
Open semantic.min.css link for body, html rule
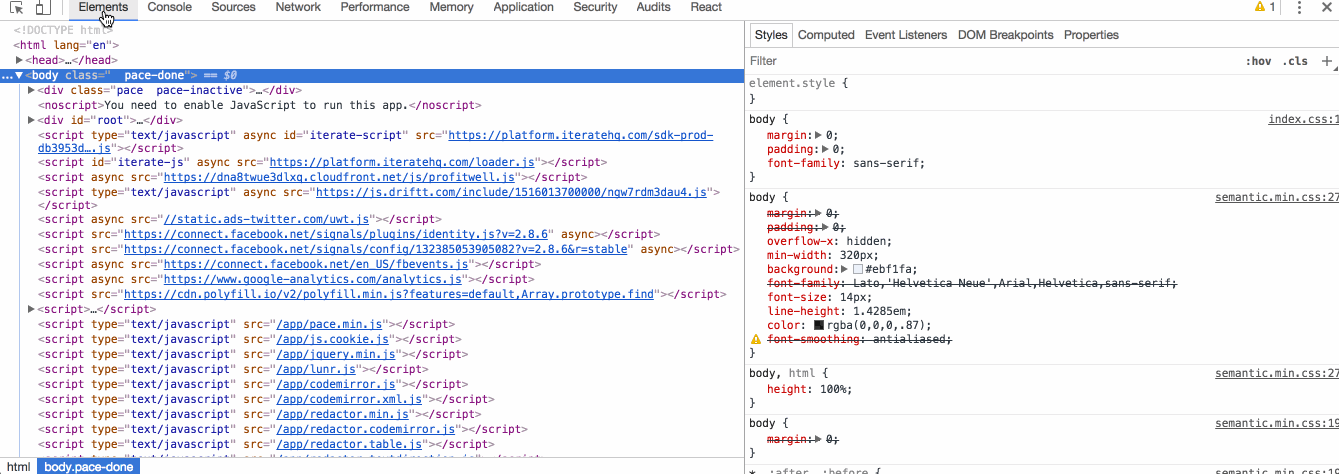point(1277,373)
